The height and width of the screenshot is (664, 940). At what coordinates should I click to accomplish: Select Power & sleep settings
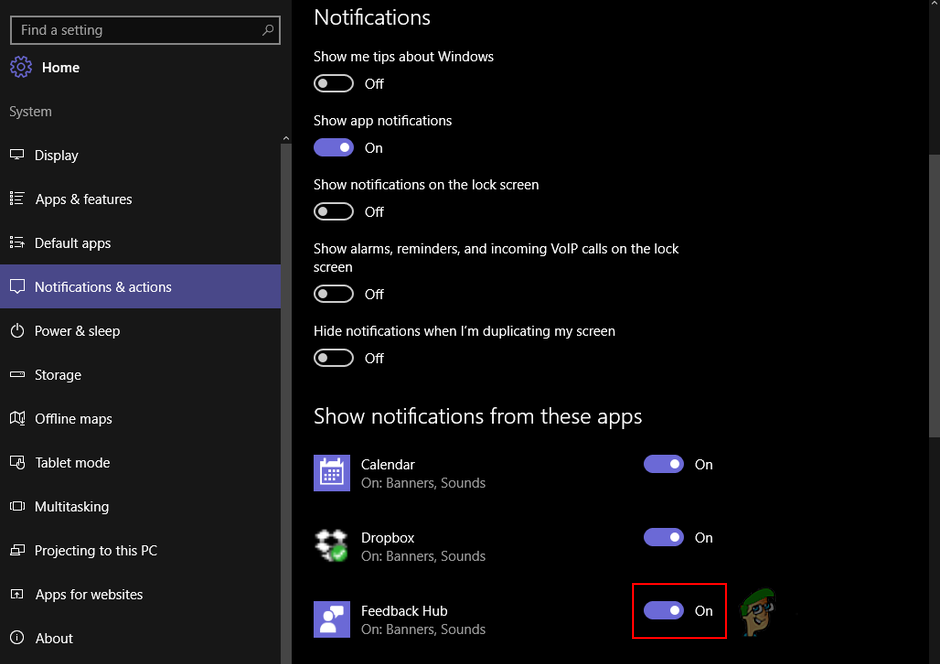click(x=74, y=331)
